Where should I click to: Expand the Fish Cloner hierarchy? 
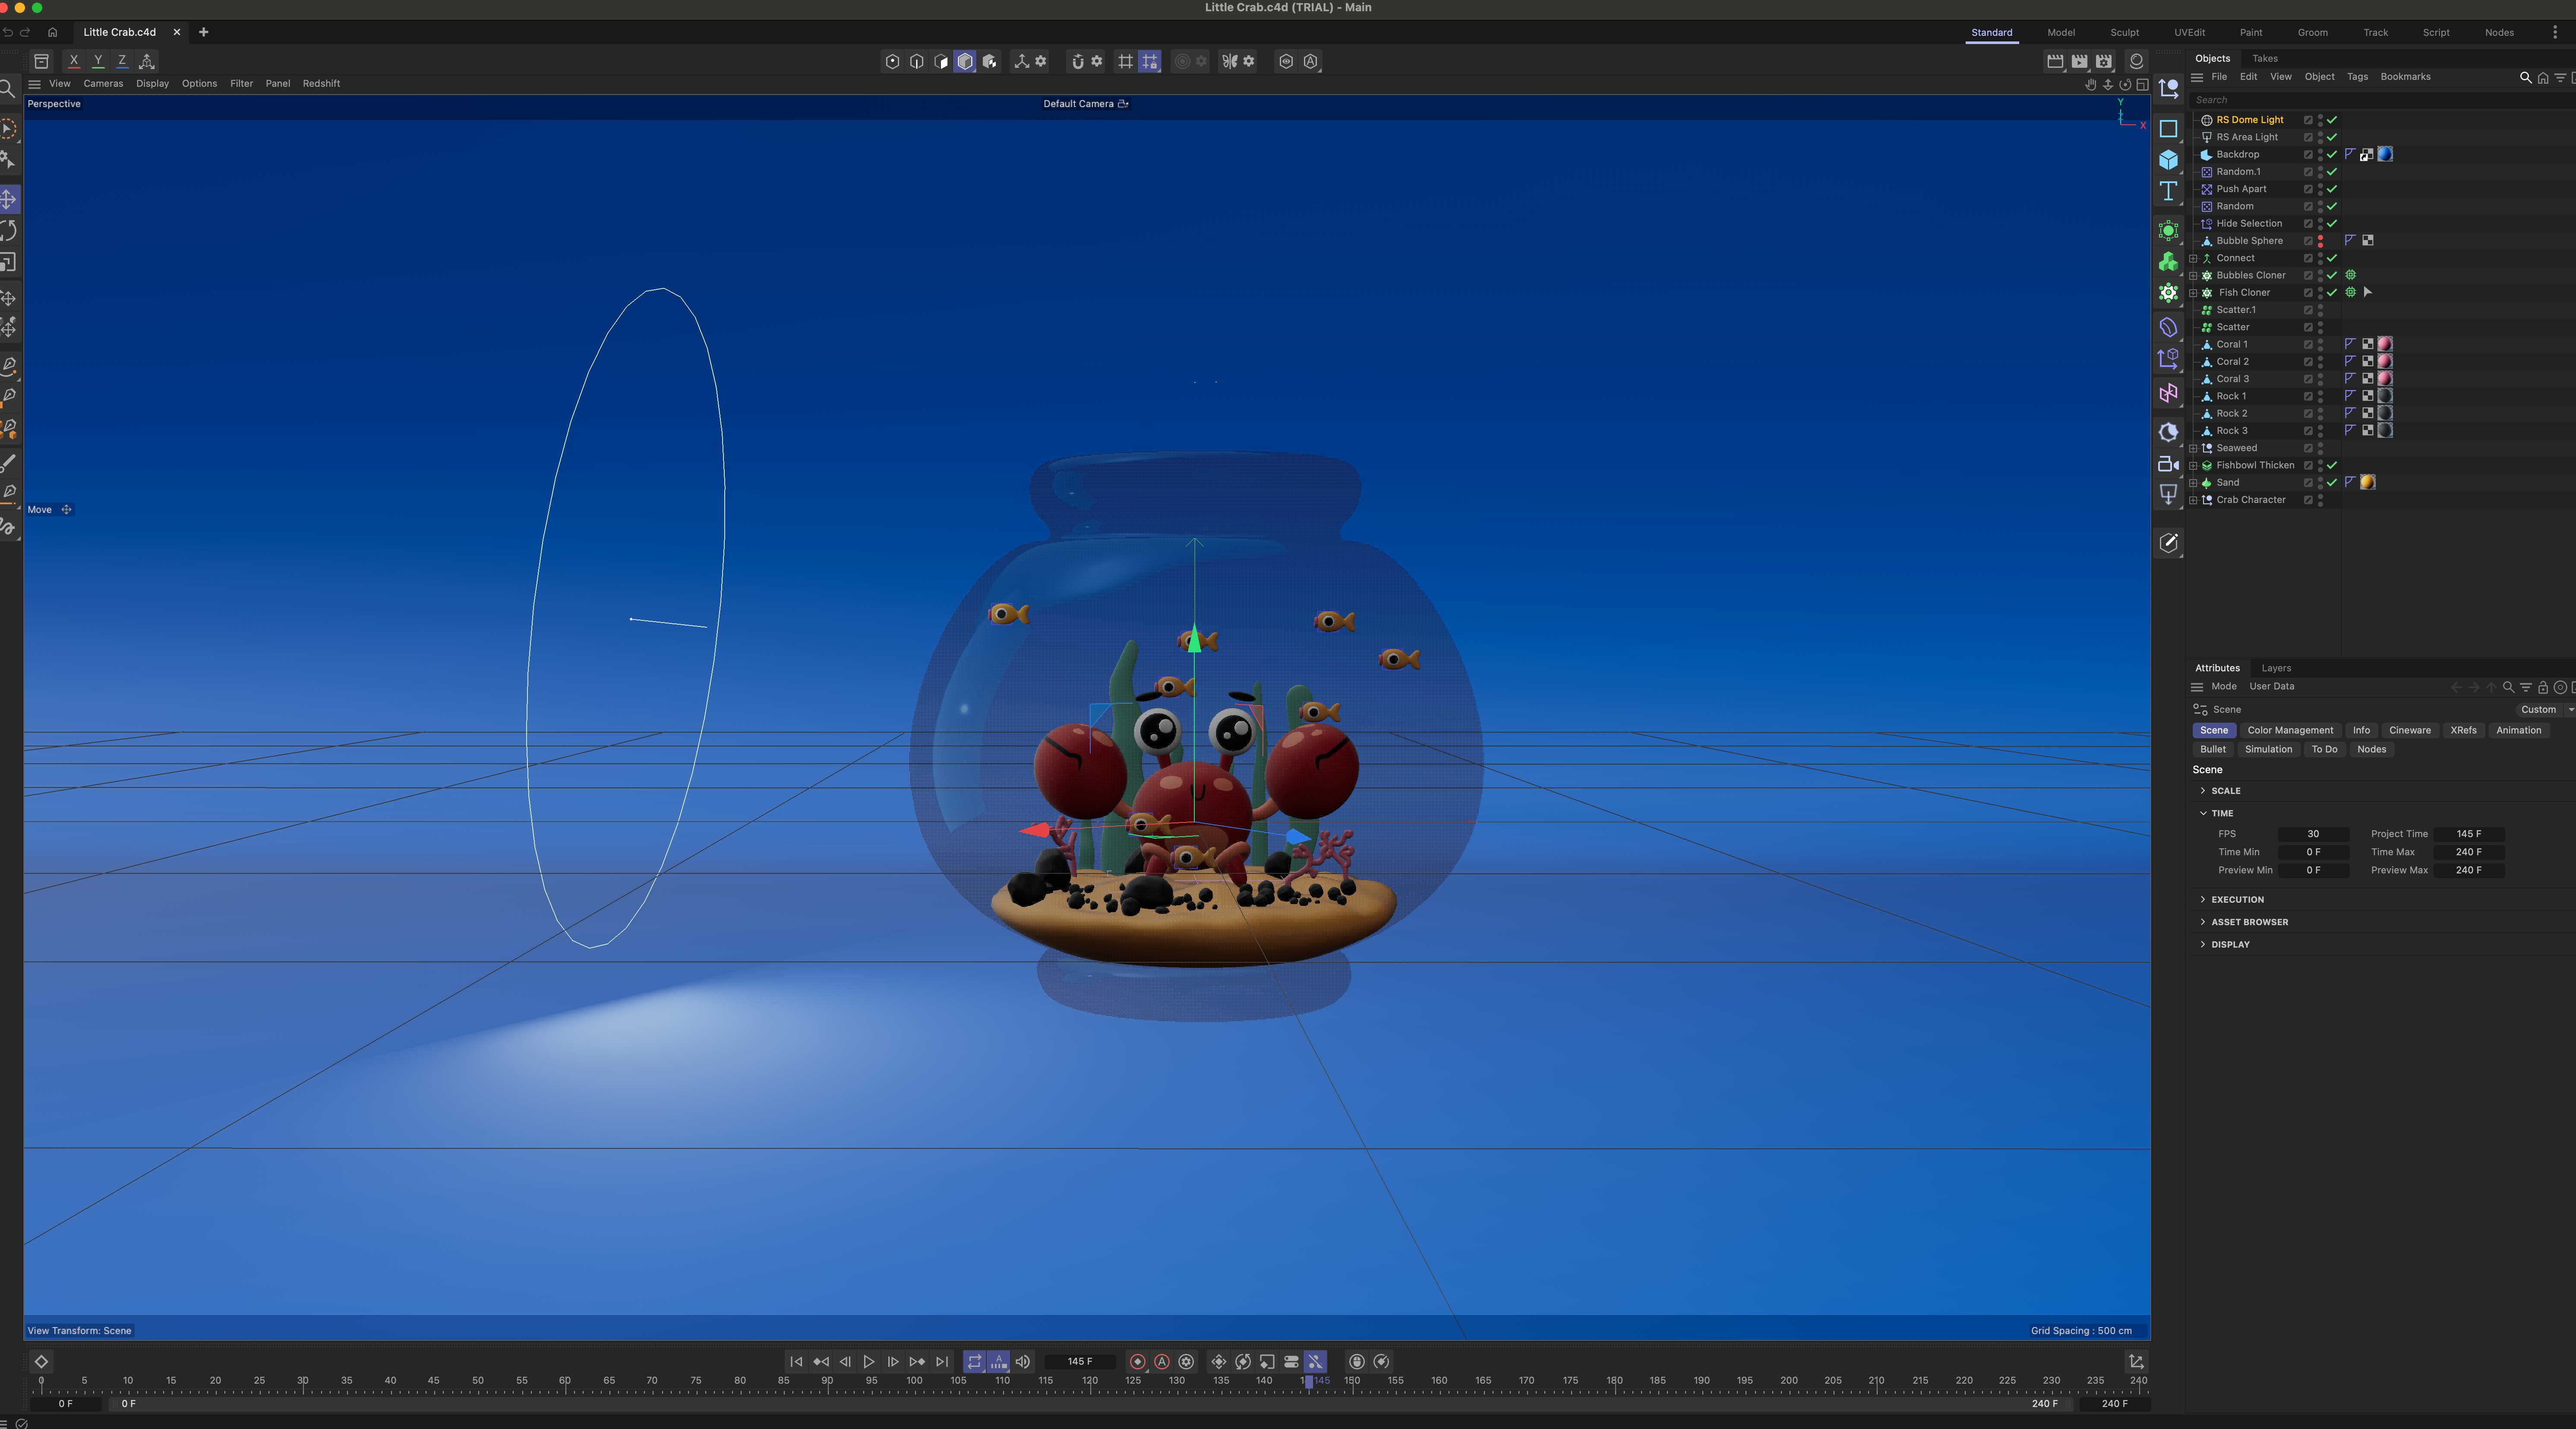point(2193,293)
